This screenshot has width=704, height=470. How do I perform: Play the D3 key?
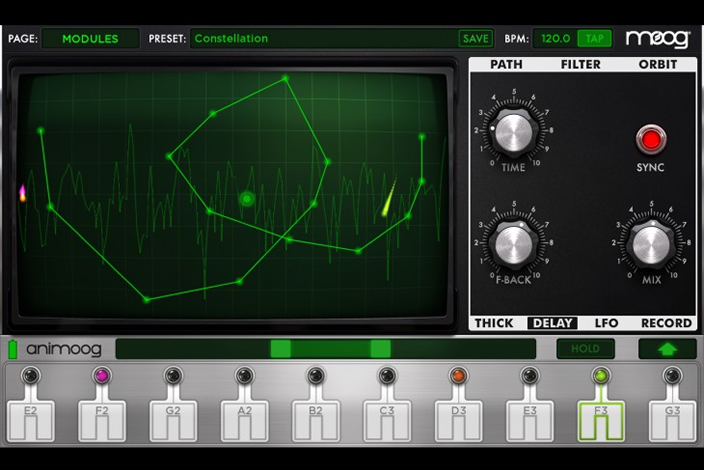458,421
